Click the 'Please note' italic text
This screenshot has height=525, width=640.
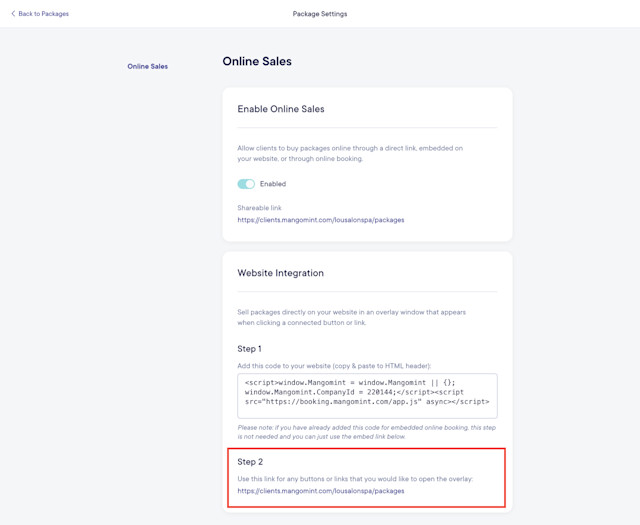367,432
